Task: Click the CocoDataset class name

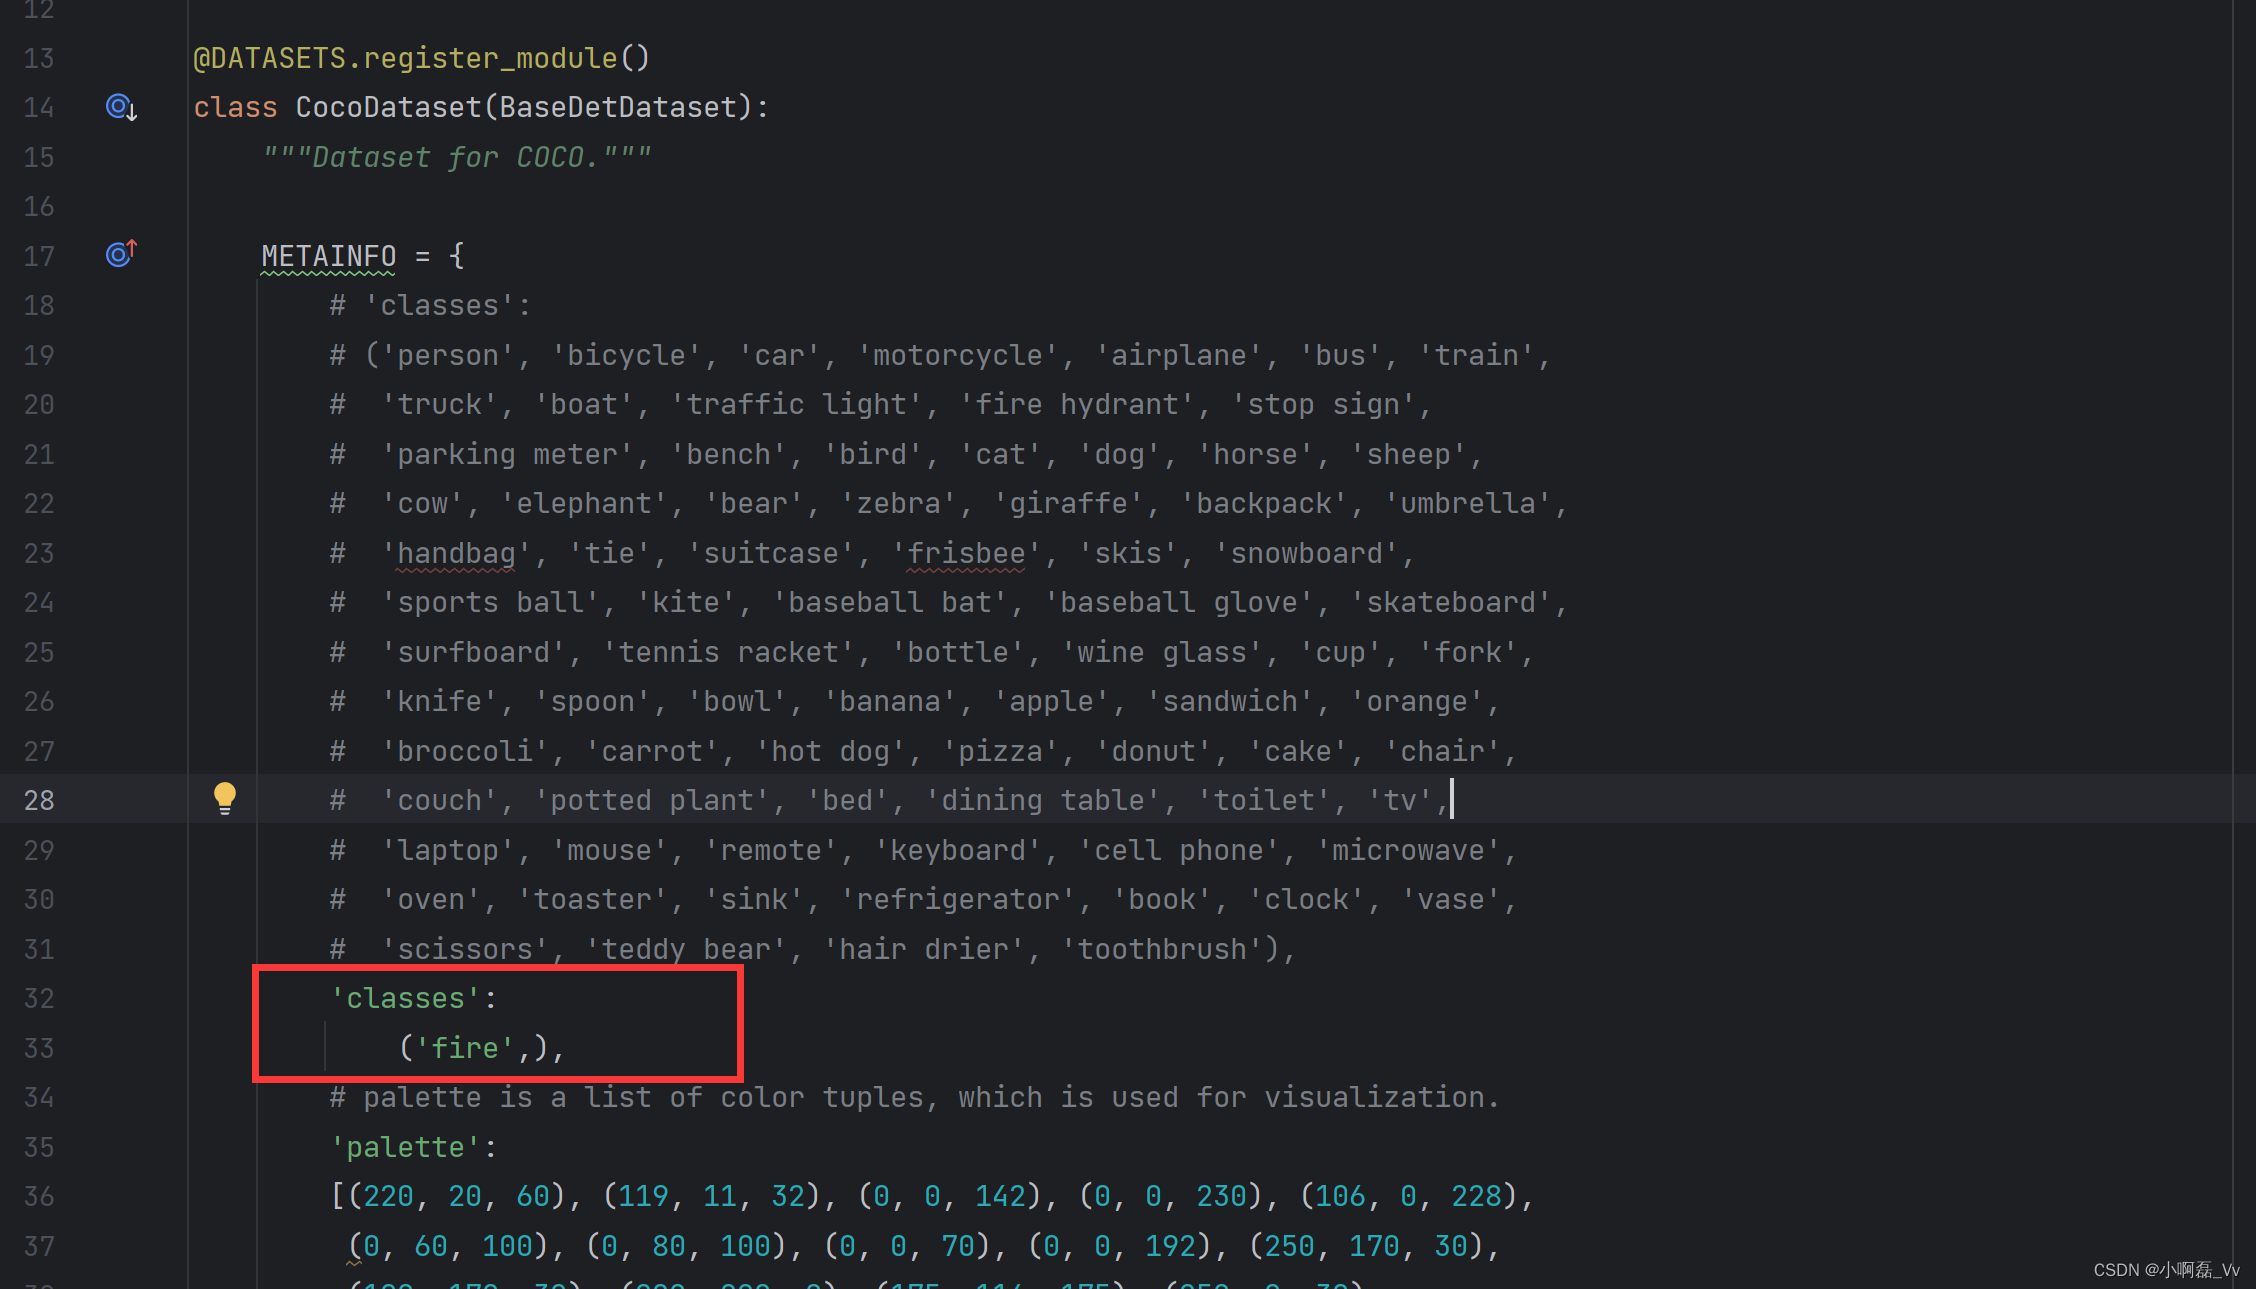Action: coord(388,107)
